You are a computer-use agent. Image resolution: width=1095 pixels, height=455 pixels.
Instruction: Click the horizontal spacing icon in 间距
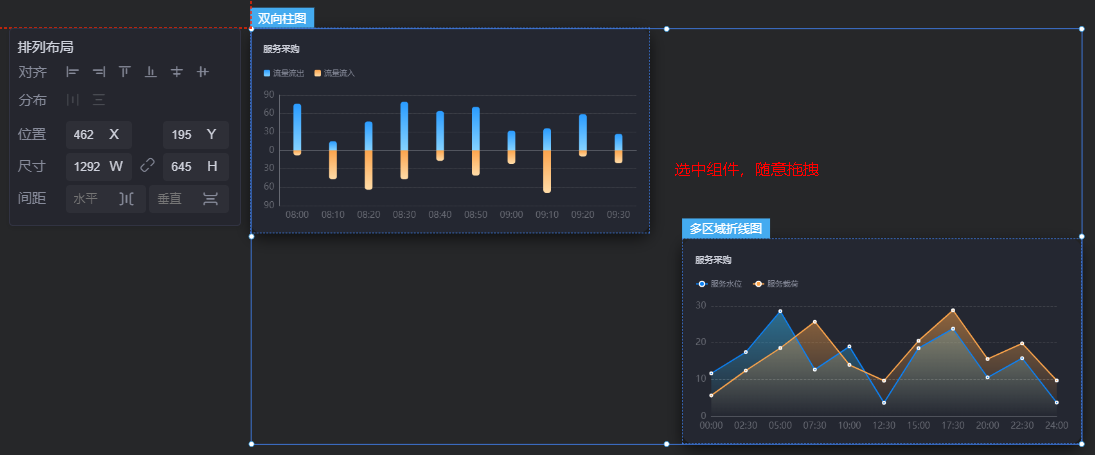pyautogui.click(x=126, y=199)
